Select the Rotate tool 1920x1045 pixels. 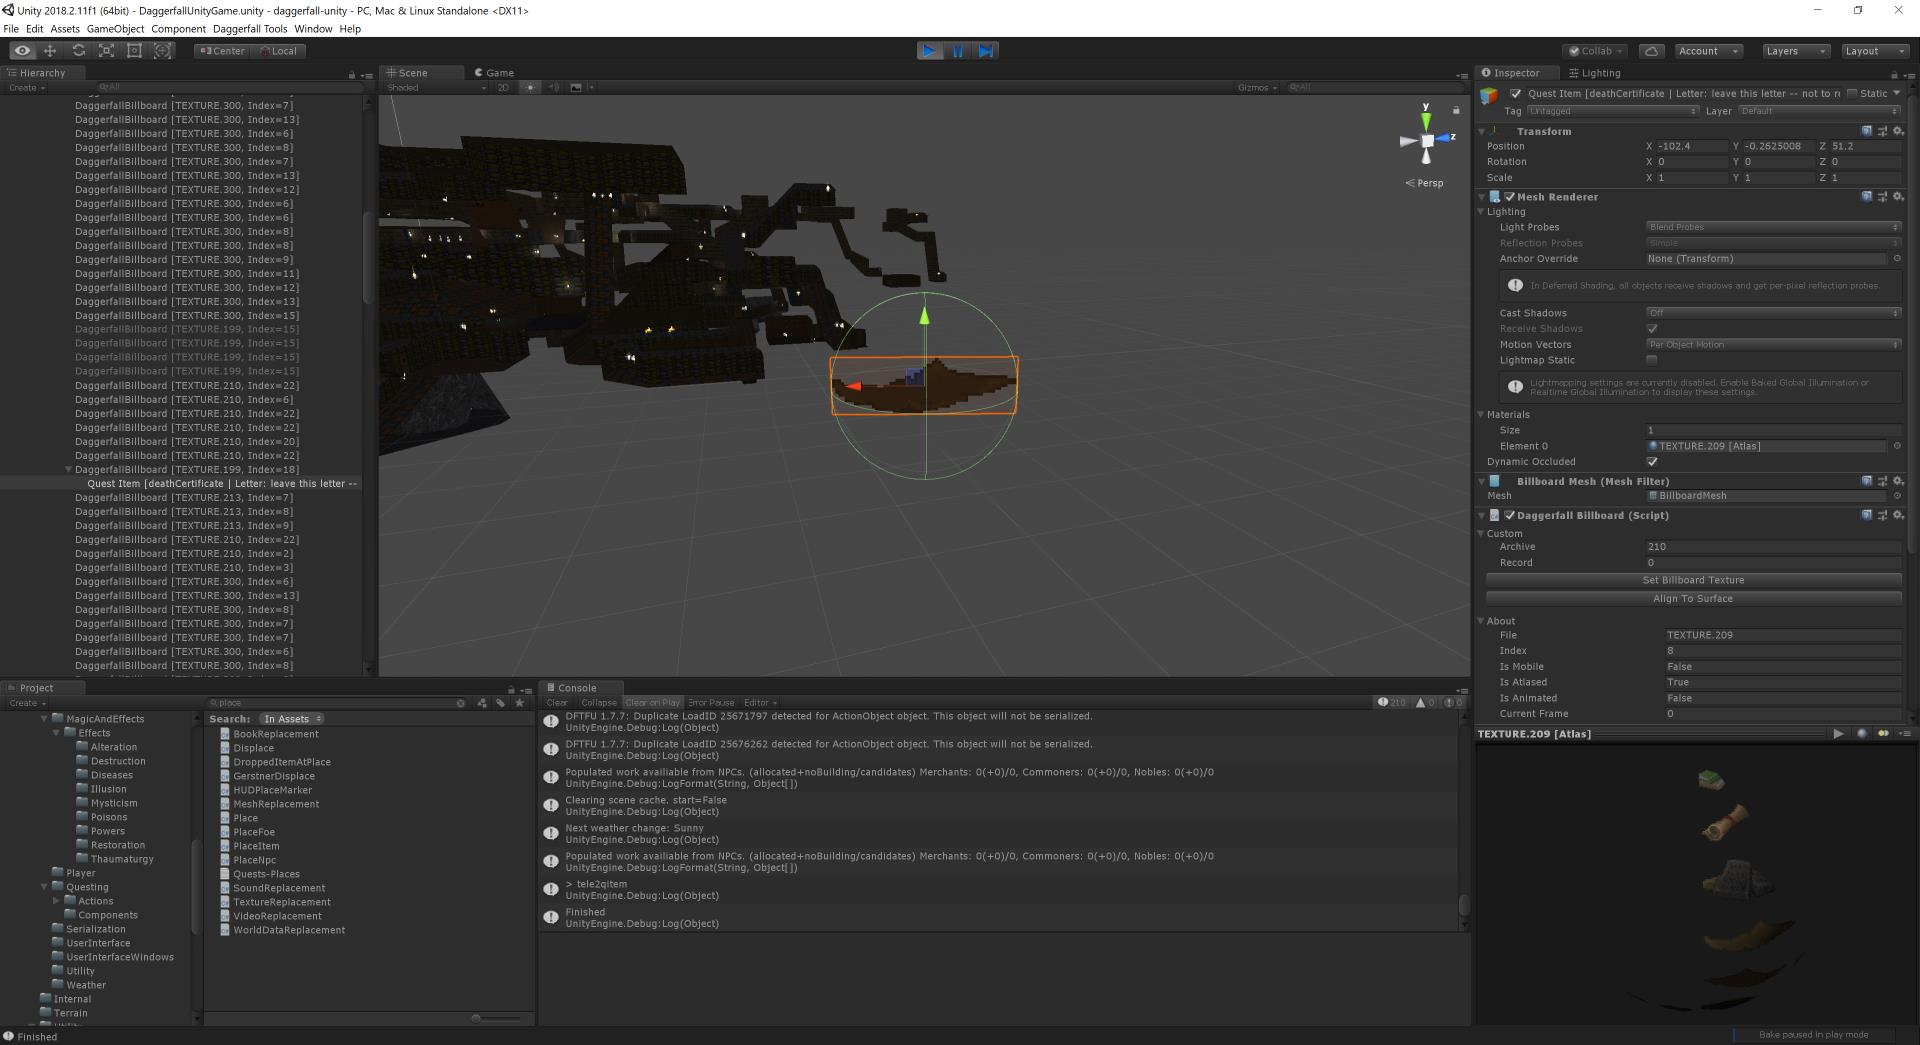pos(78,51)
